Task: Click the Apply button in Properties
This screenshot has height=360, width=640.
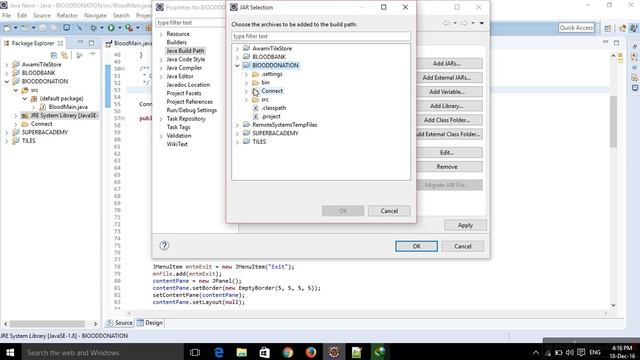Action: (465, 225)
